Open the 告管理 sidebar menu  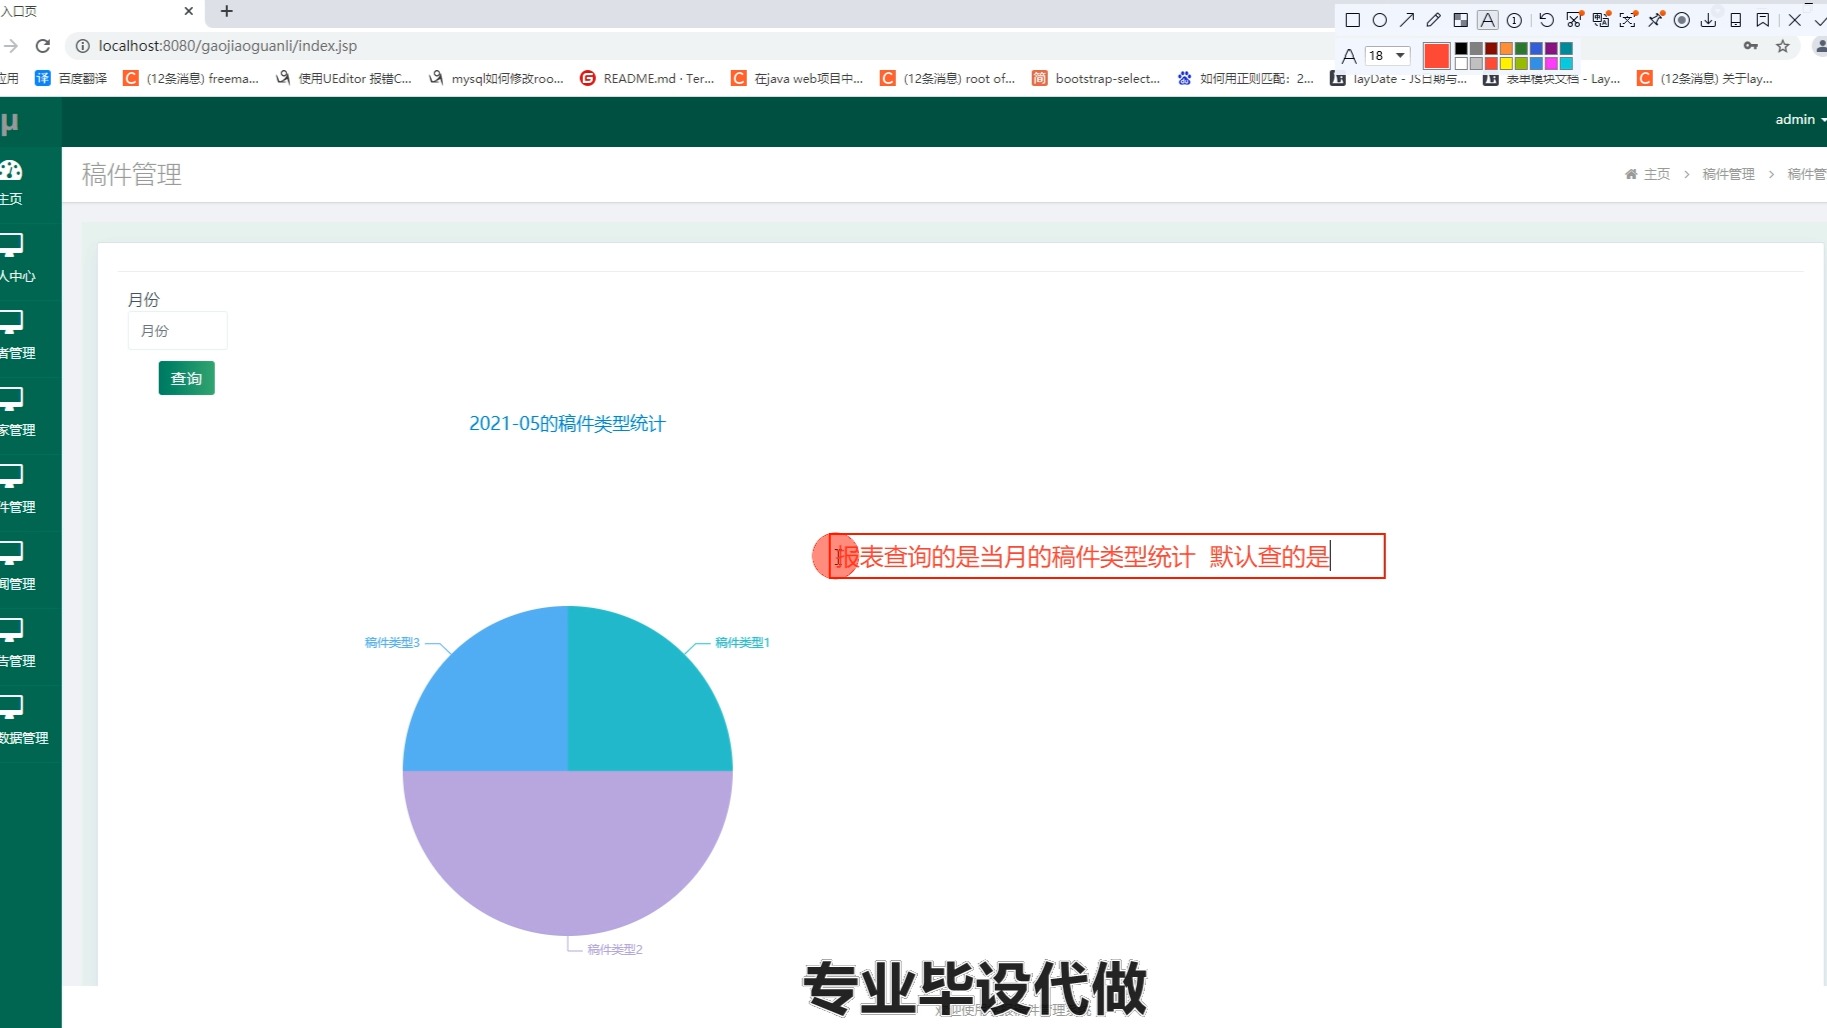[17, 644]
